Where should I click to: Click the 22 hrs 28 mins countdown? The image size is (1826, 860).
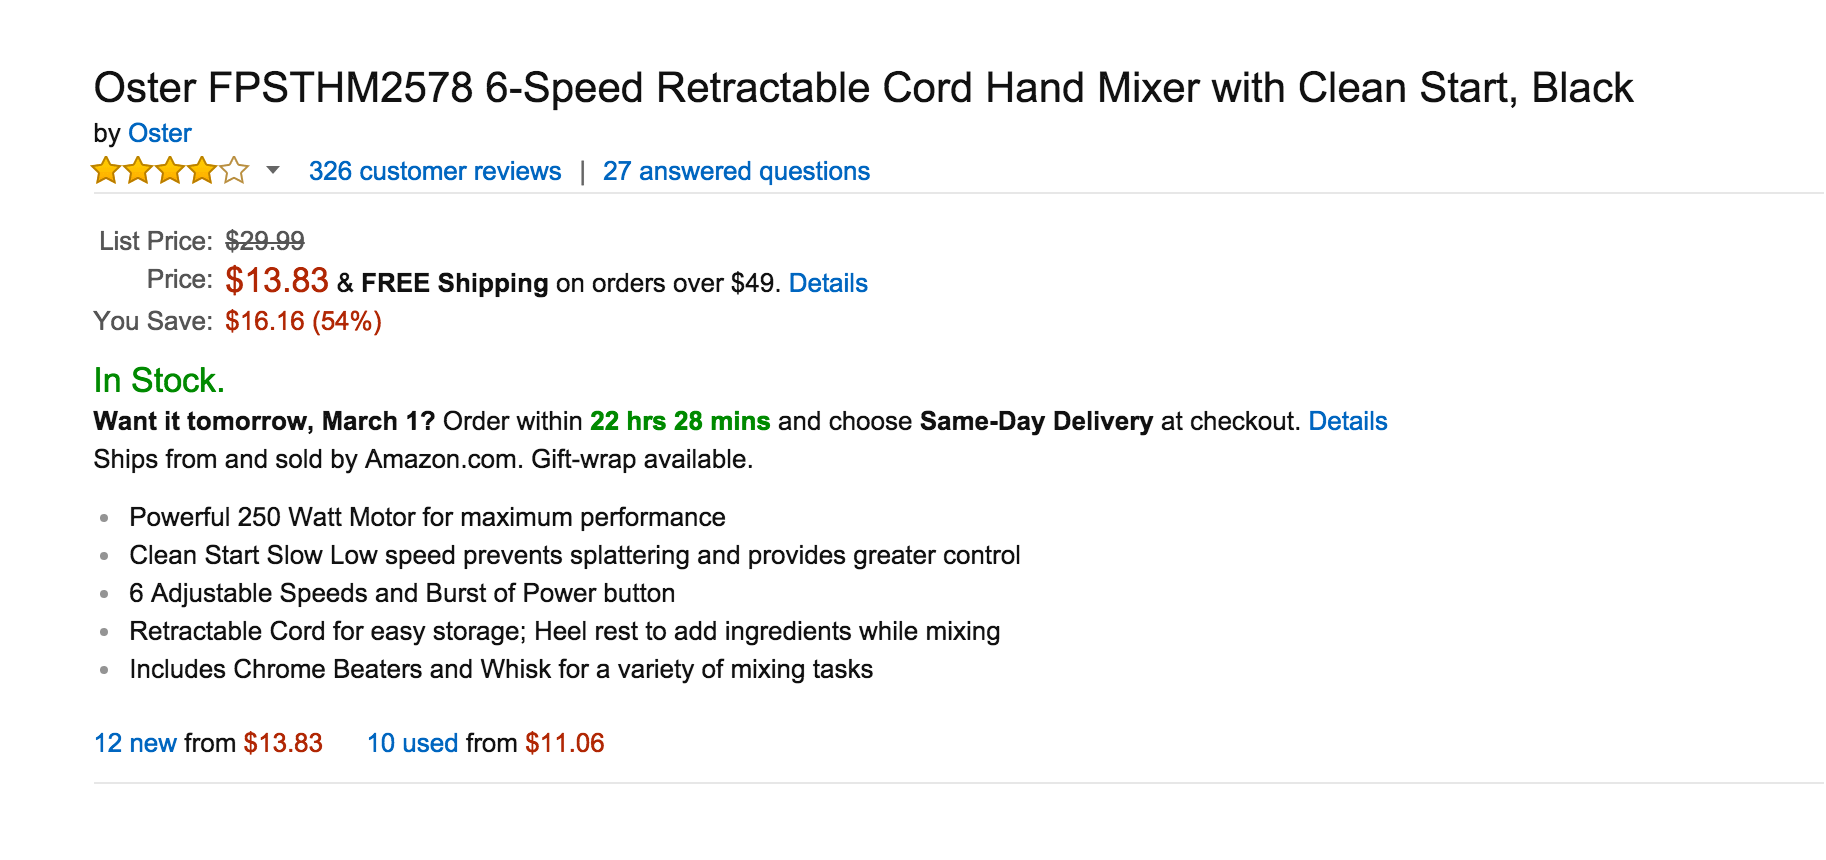(679, 421)
